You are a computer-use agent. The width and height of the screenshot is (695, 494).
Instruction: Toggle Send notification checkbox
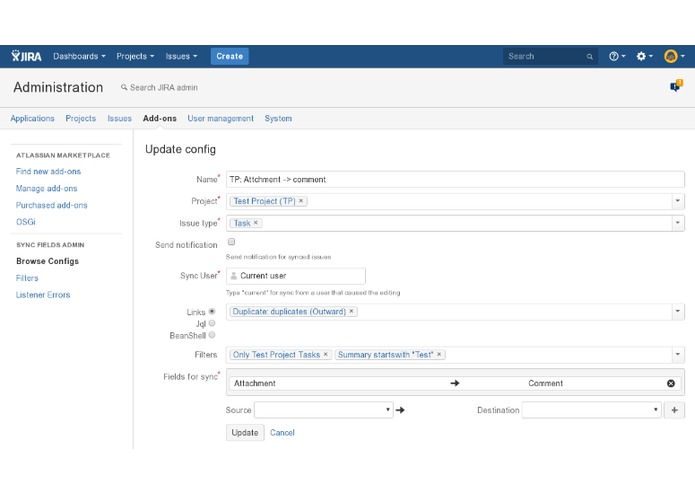pyautogui.click(x=231, y=241)
